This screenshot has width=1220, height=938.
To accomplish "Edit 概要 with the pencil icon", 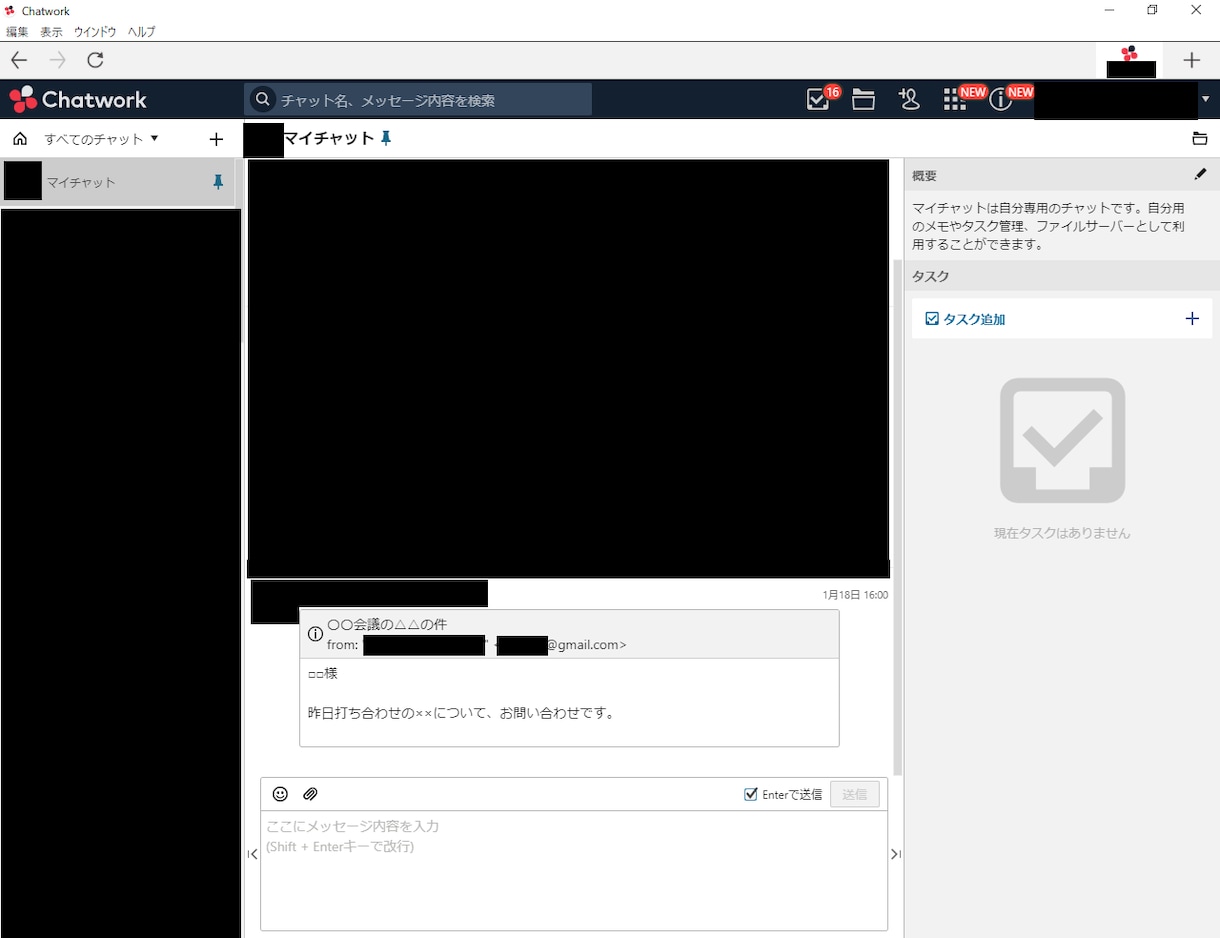I will click(1200, 174).
